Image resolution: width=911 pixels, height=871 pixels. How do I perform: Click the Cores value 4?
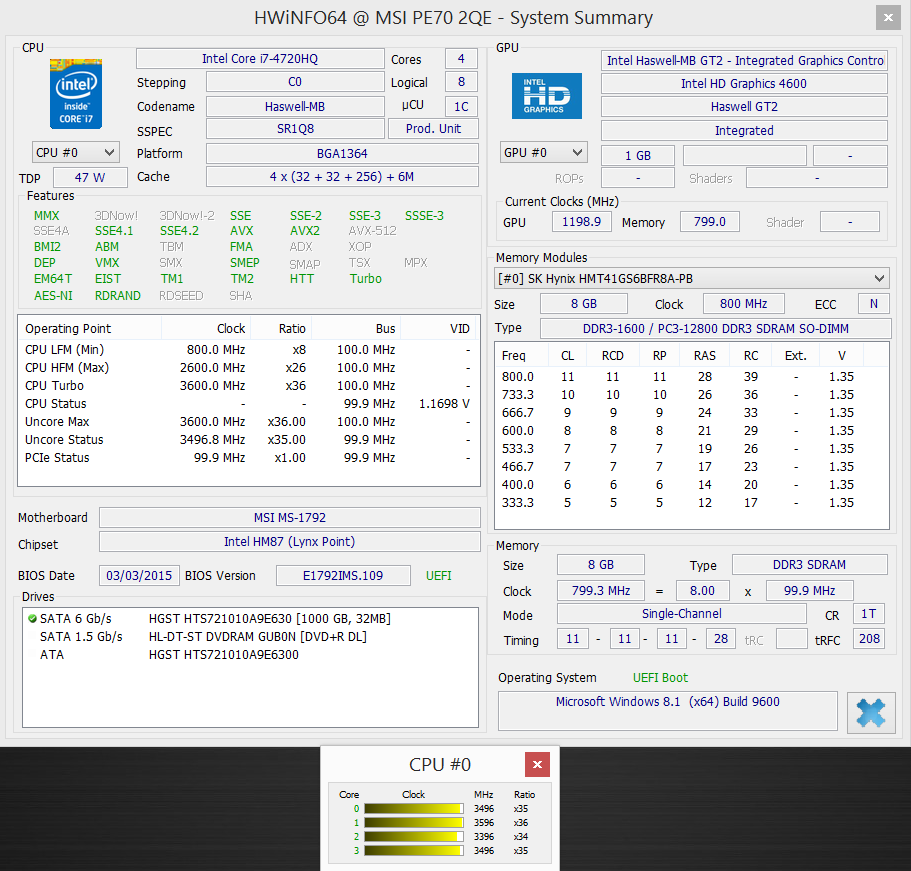(x=461, y=59)
